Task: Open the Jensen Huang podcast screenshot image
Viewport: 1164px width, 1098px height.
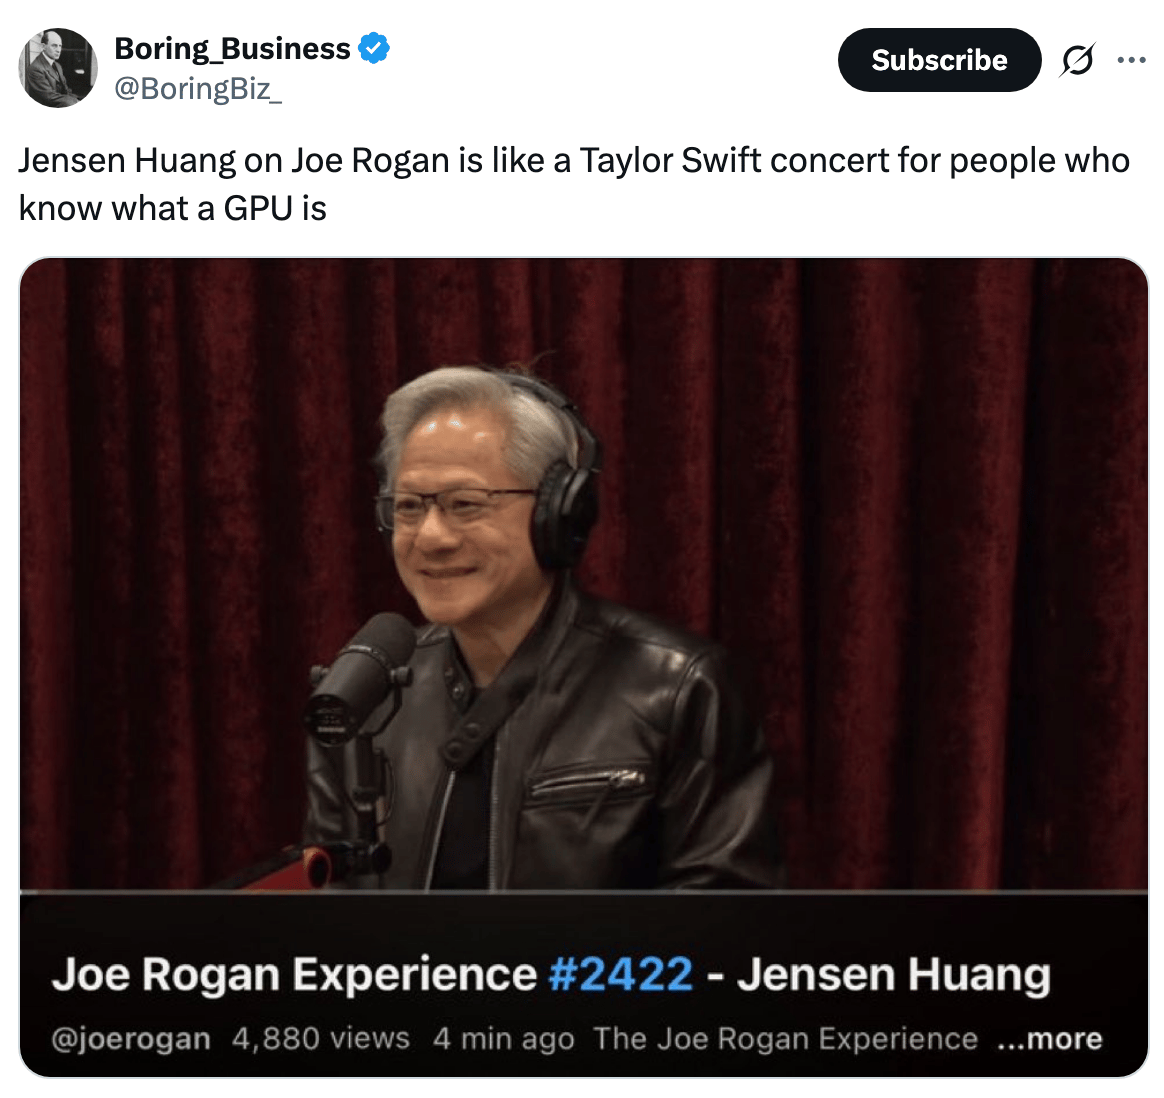Action: coord(583,667)
